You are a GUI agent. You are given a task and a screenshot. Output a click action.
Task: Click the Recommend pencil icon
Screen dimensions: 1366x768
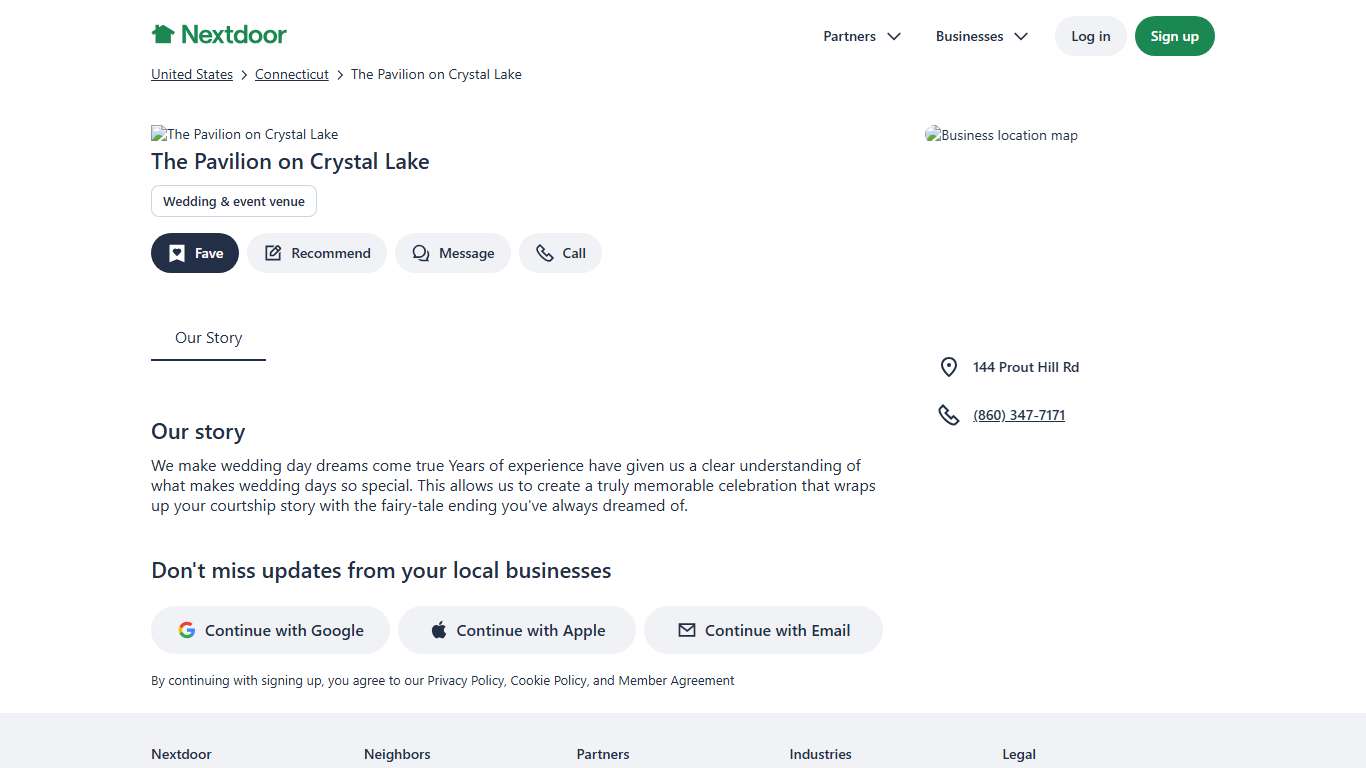[x=273, y=253]
